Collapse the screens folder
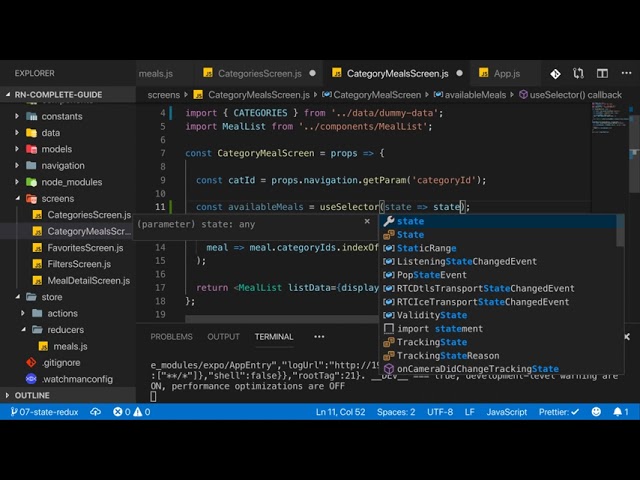Image resolution: width=640 pixels, height=480 pixels. click(x=57, y=198)
